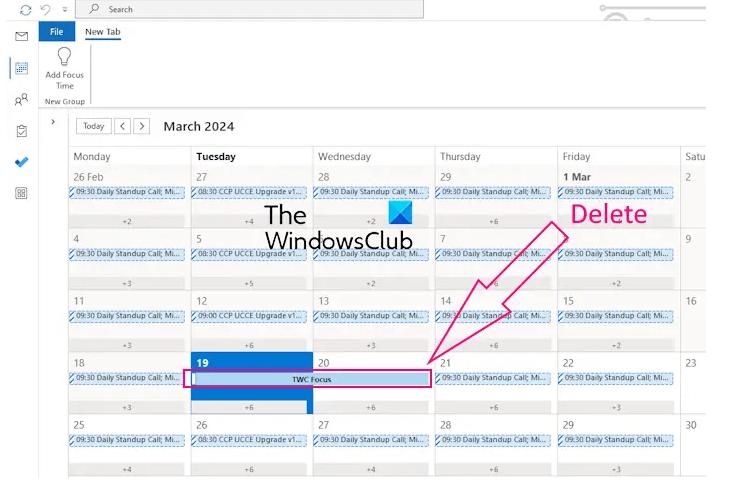
Task: Click the Search input field
Action: coord(249,9)
